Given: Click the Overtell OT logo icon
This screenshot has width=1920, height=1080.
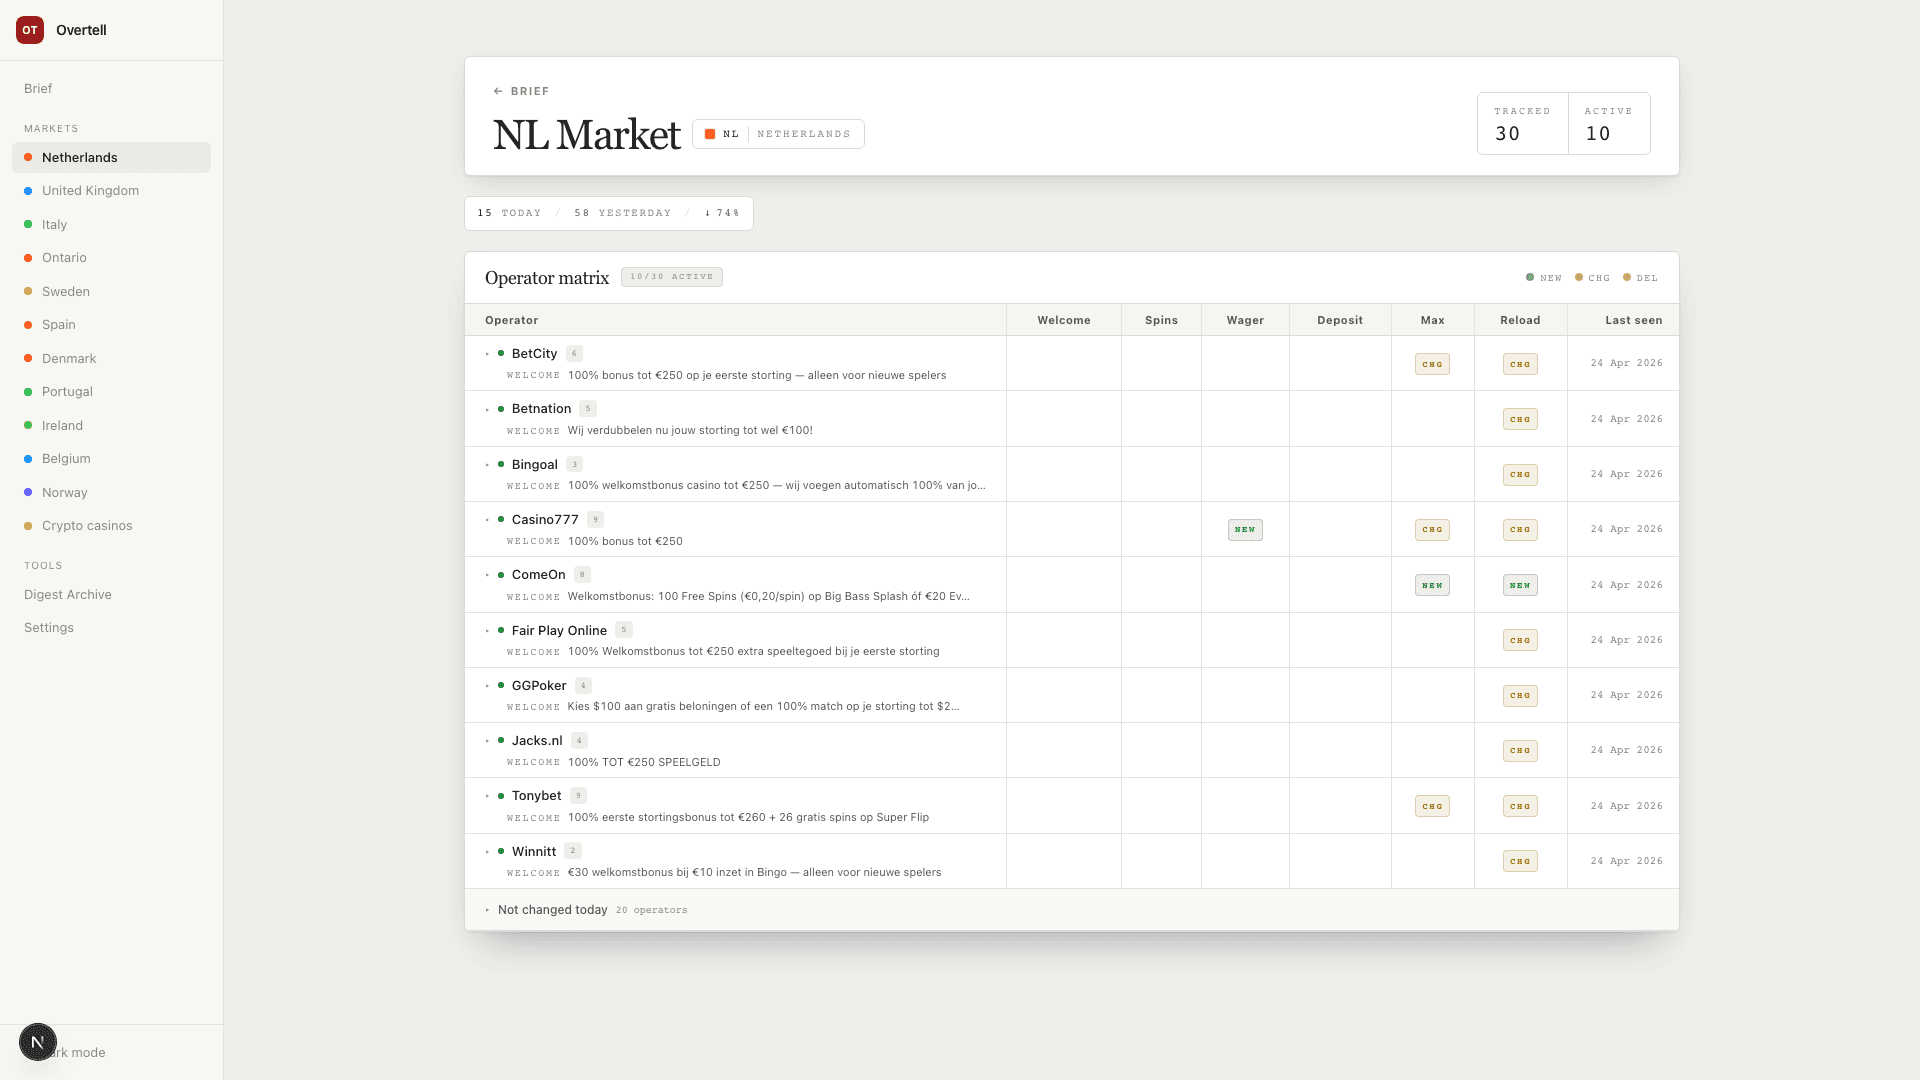Looking at the screenshot, I should (30, 30).
